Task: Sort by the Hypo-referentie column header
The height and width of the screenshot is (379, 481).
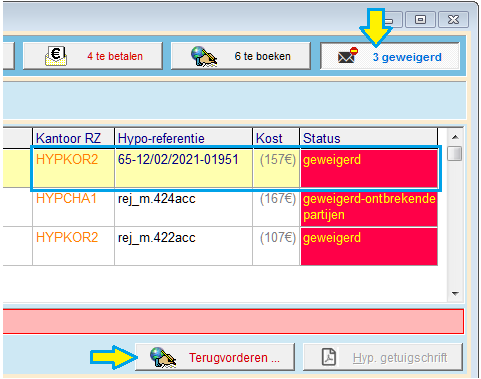Action: (x=183, y=138)
